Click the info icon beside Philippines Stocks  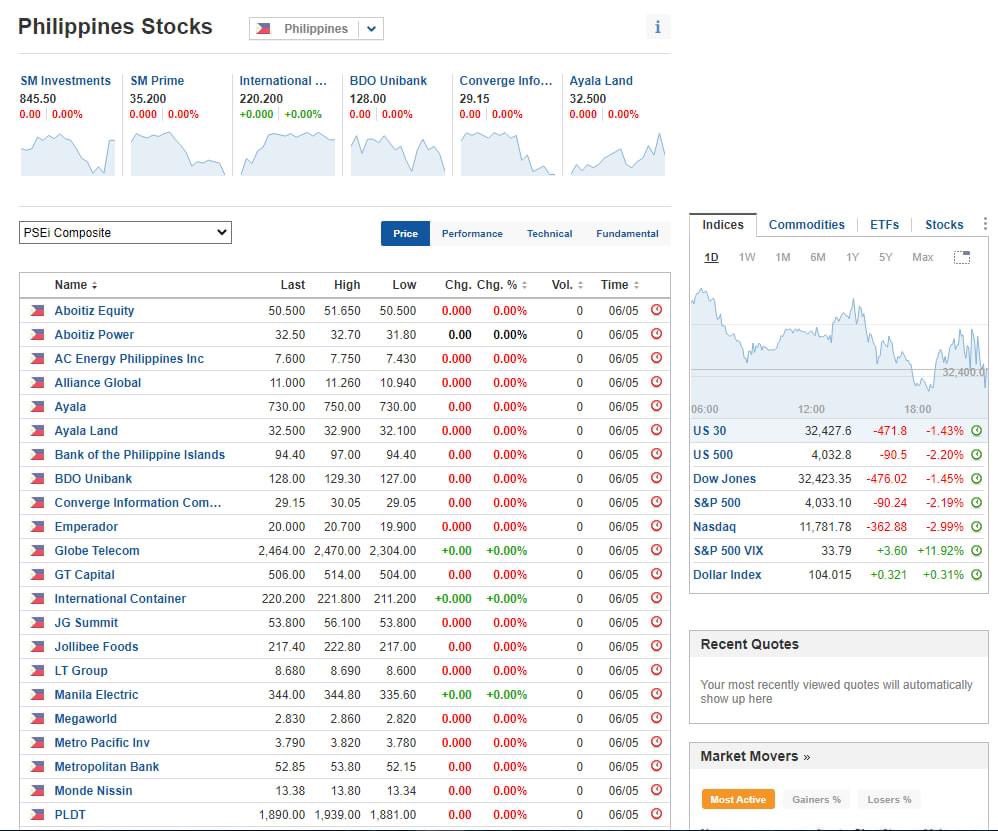[657, 27]
